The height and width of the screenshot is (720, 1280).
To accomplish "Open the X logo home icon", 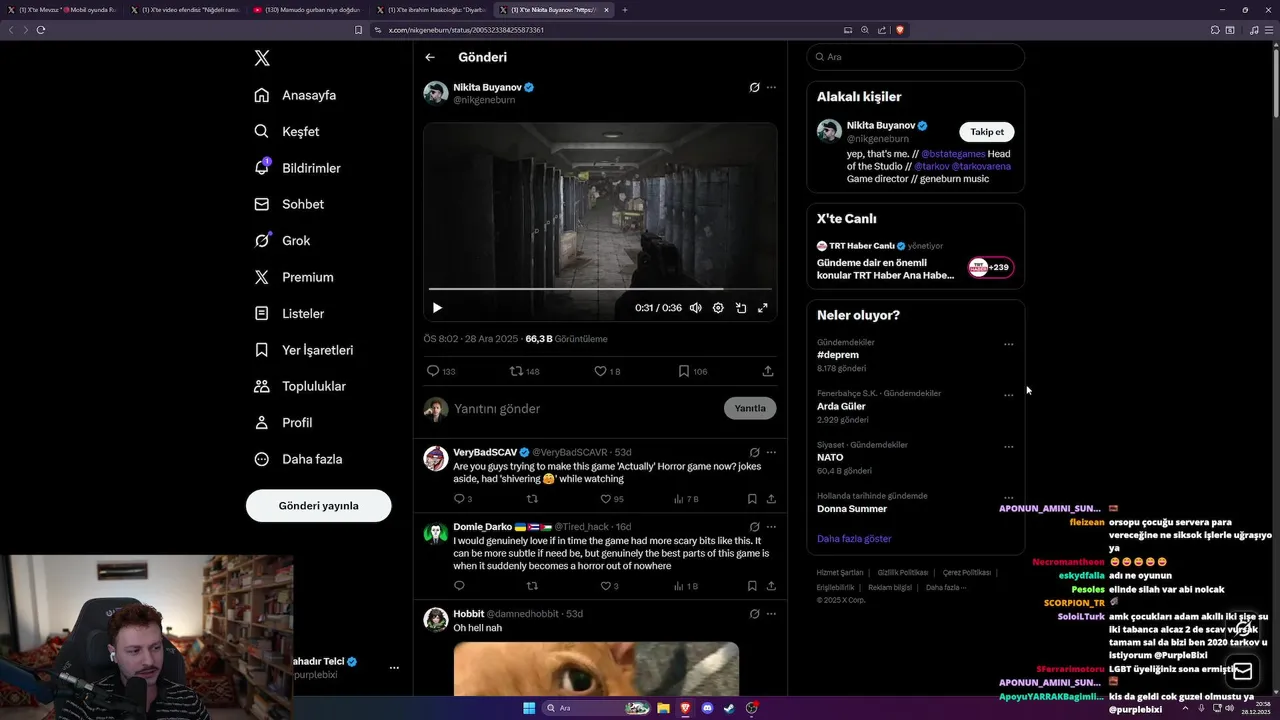I will 262,58.
